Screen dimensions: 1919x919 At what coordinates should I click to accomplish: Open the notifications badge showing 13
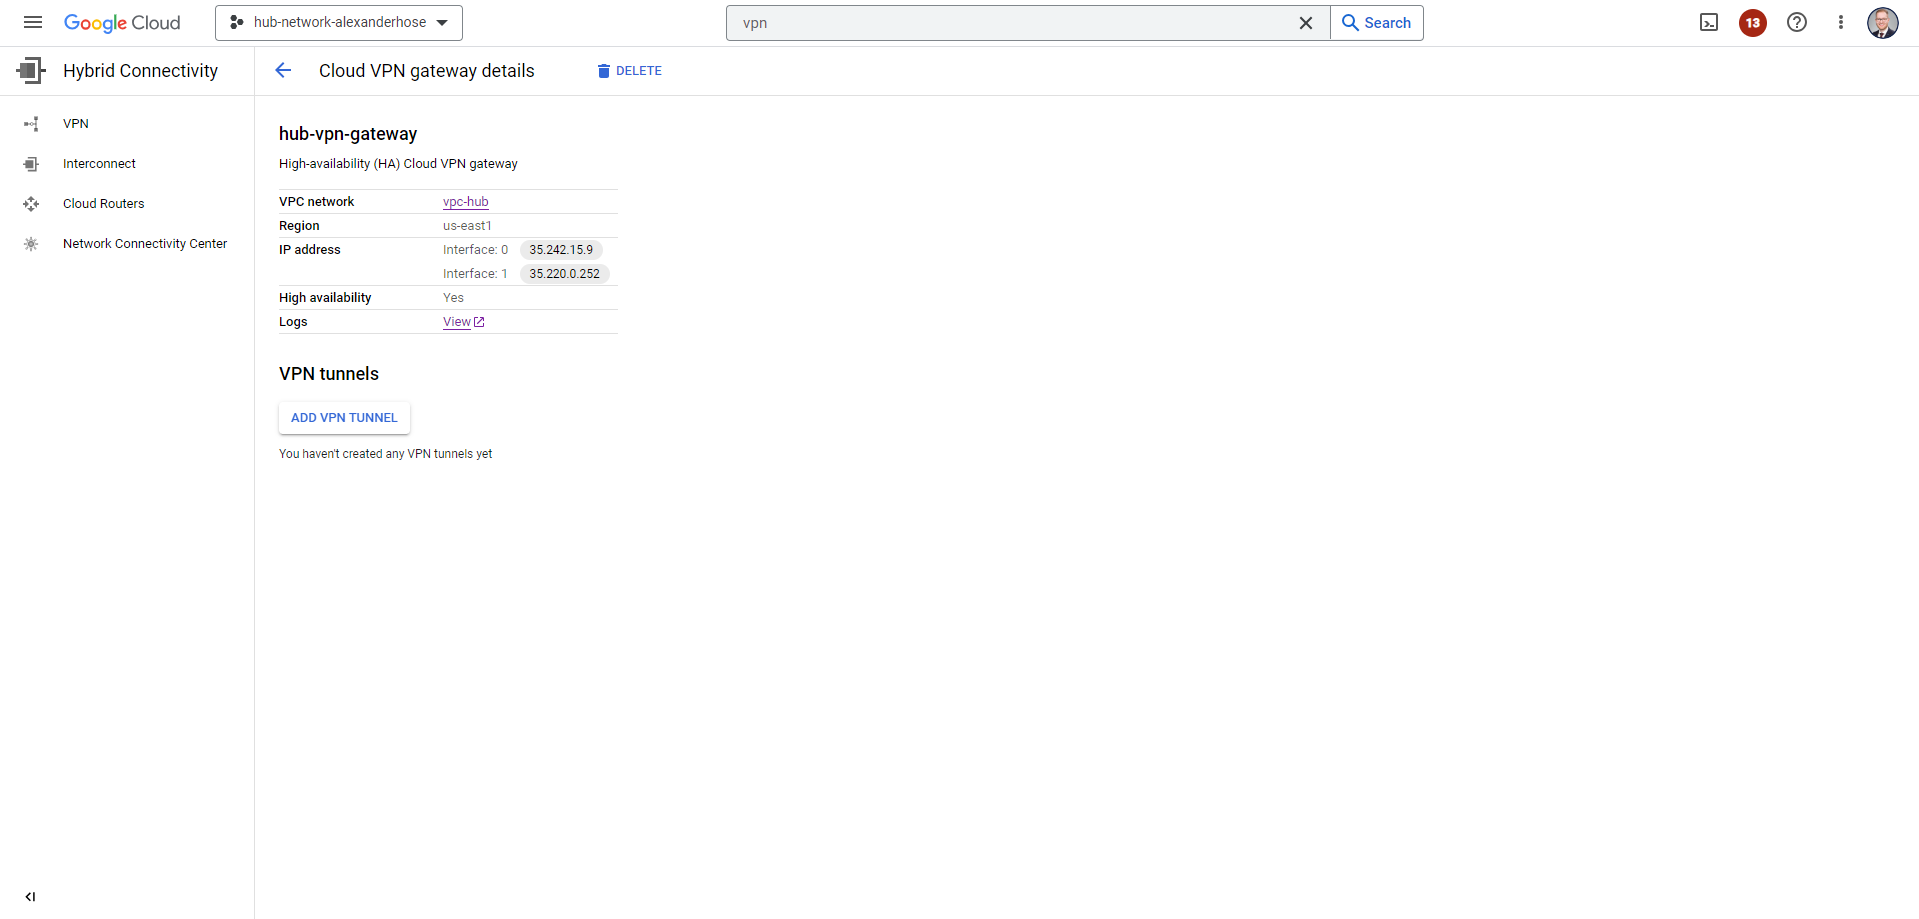pos(1752,22)
